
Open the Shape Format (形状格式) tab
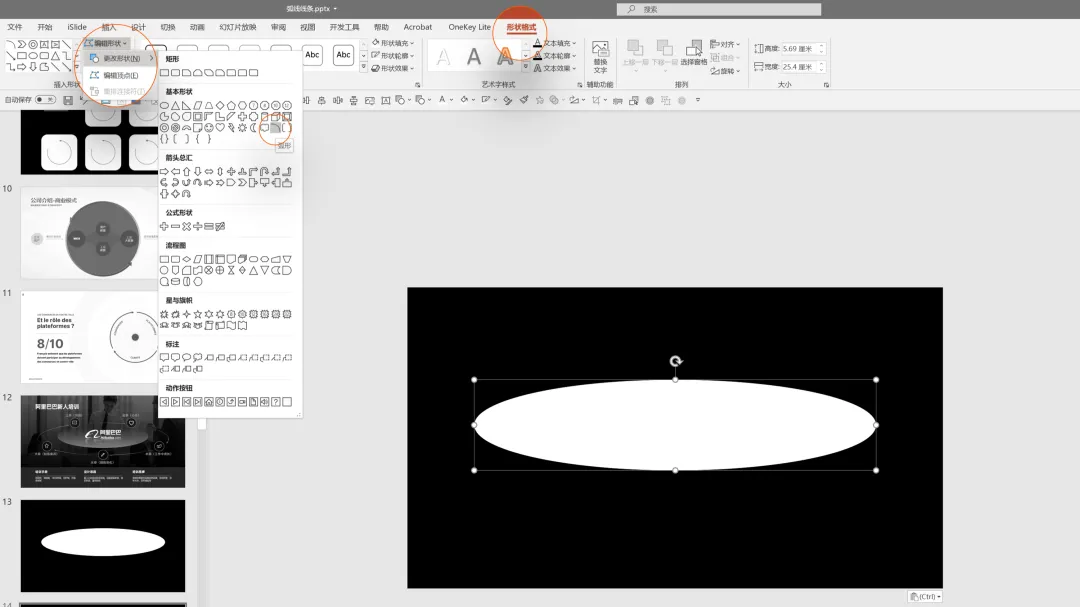[521, 28]
